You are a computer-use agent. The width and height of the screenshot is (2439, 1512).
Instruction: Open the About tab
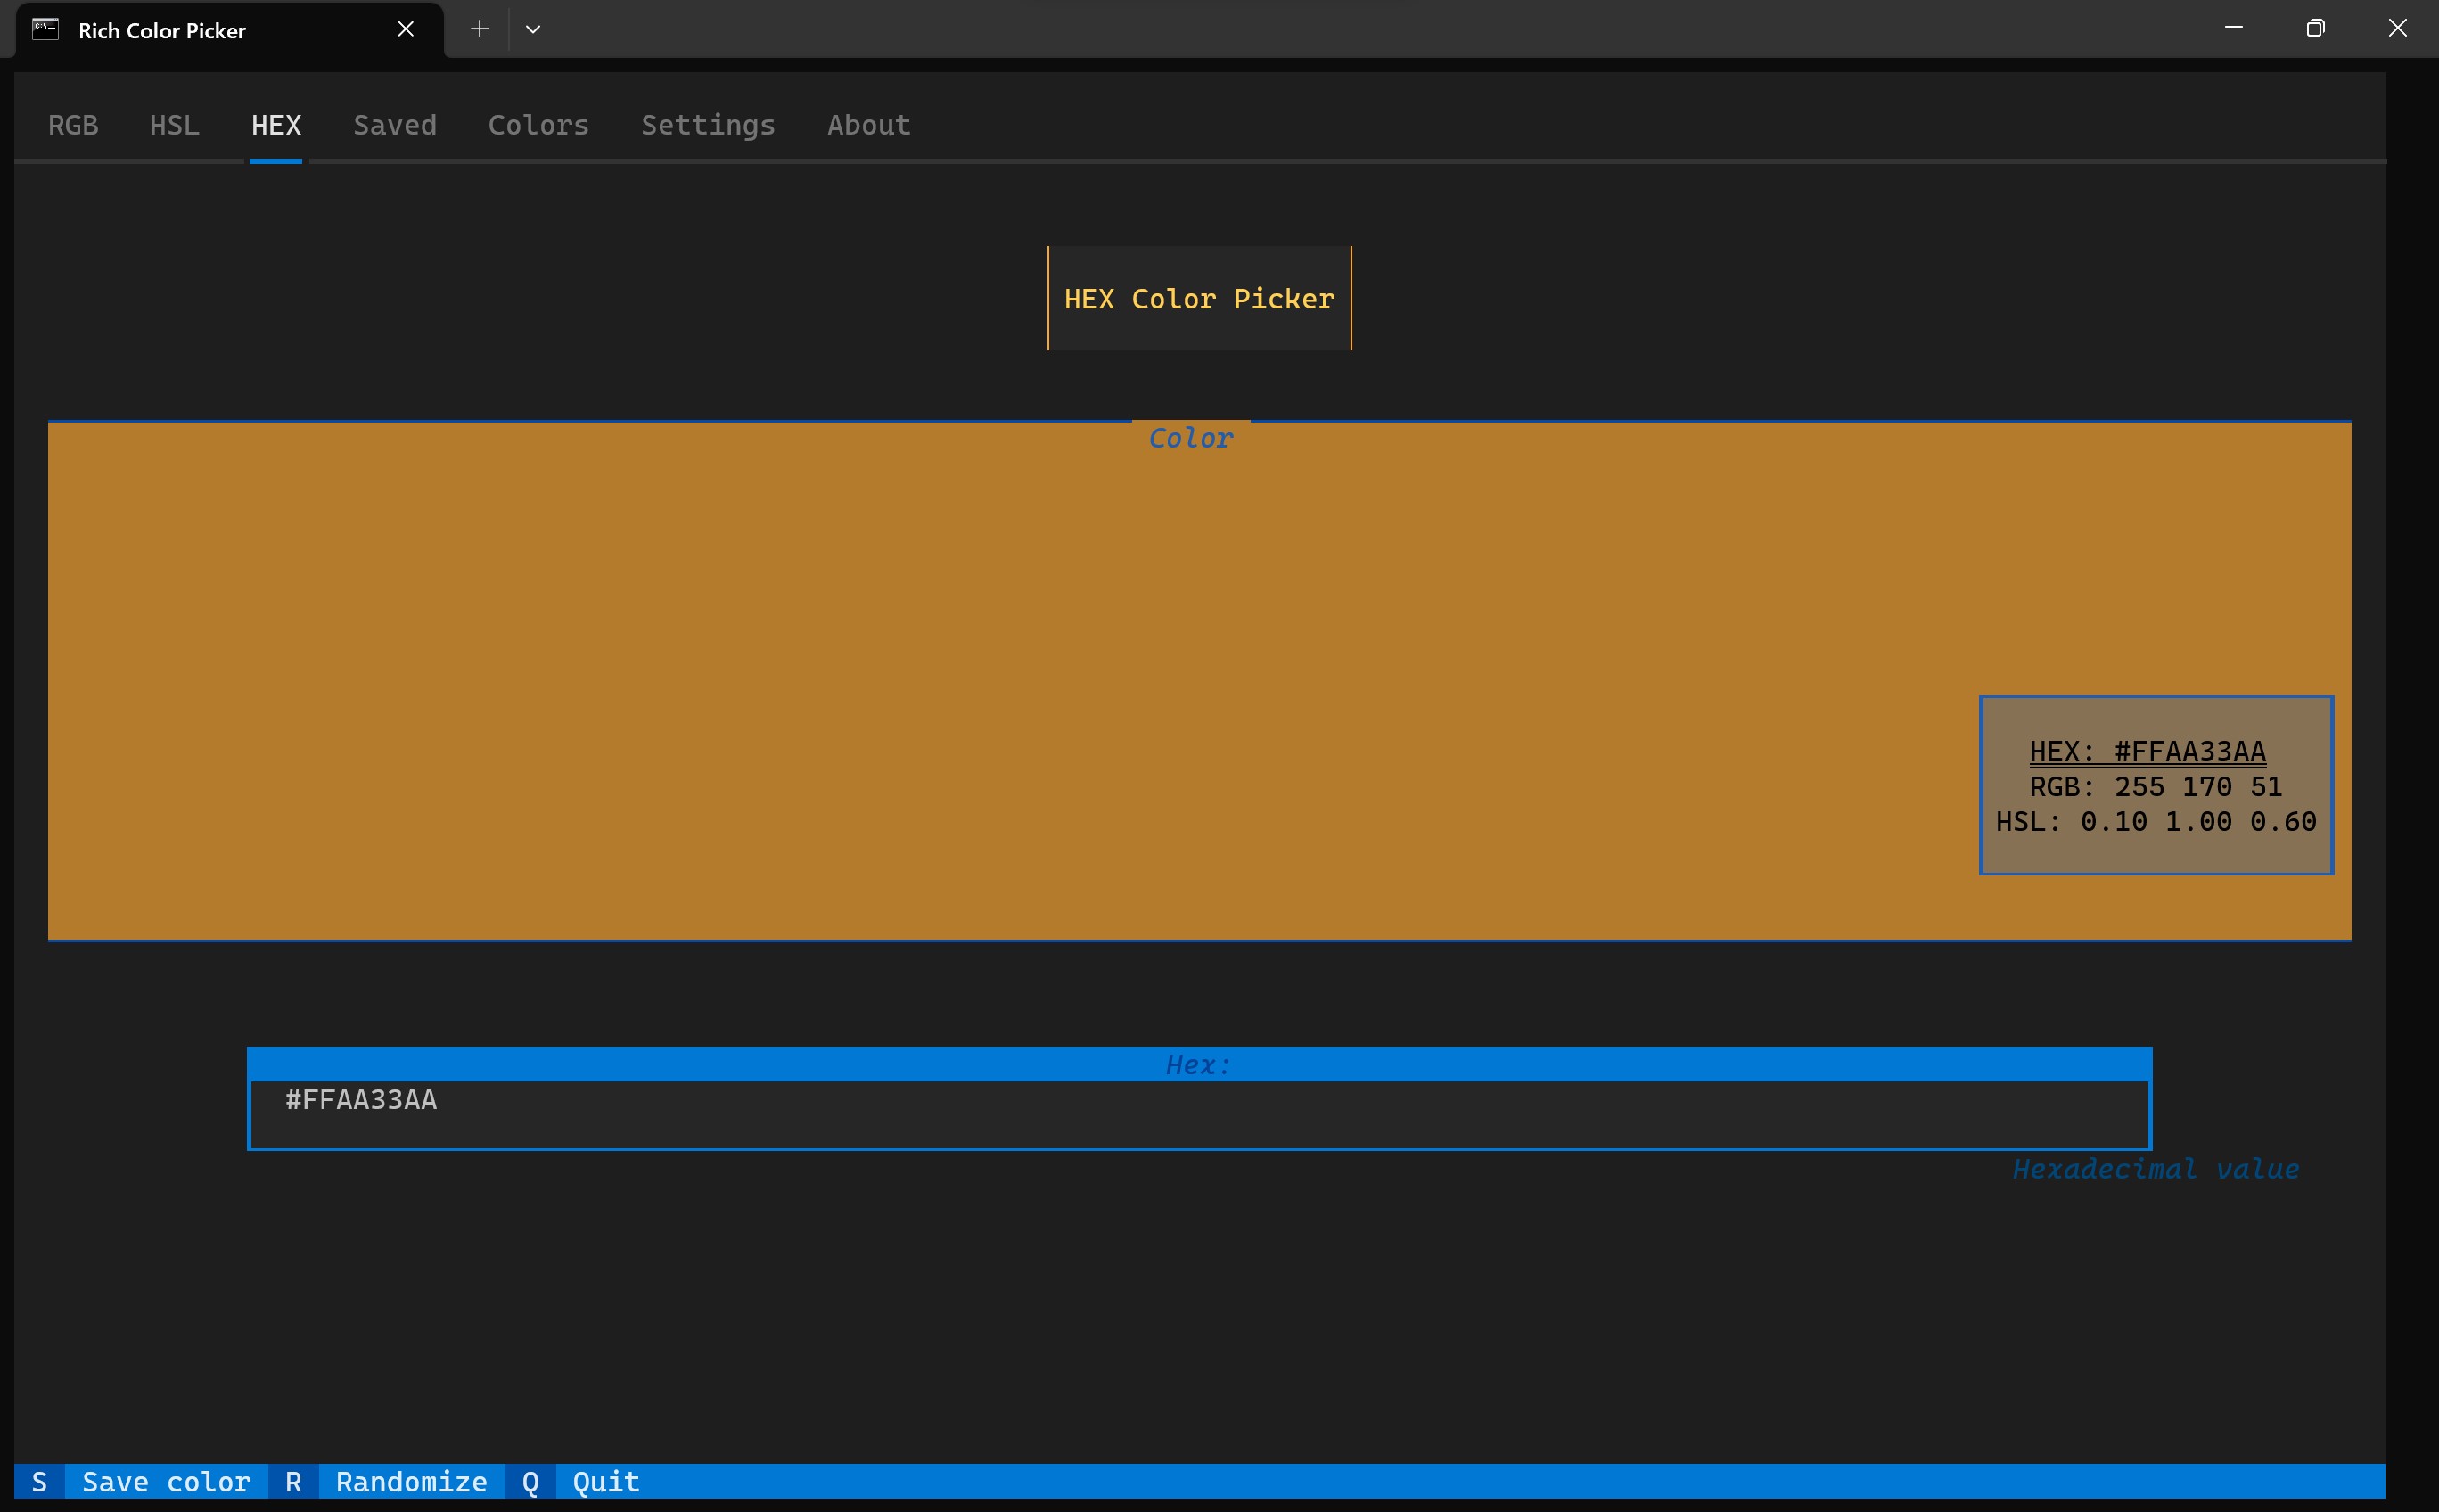[868, 125]
